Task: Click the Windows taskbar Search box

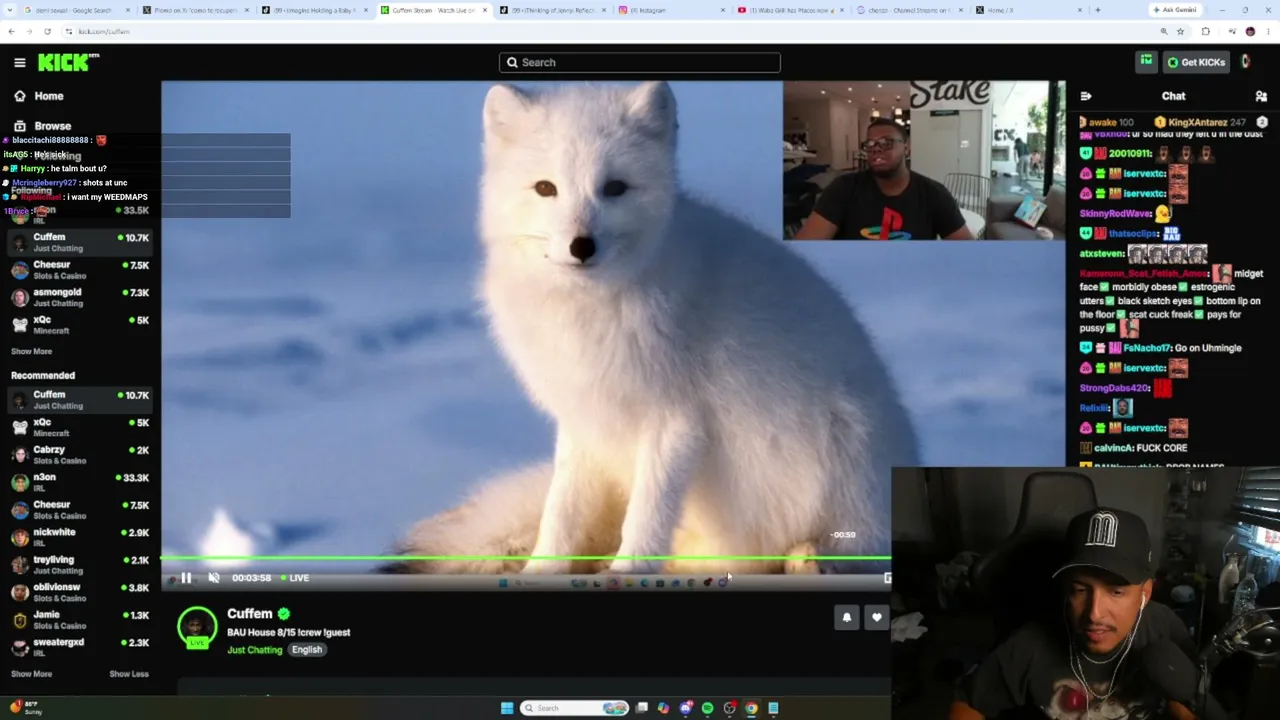Action: (x=575, y=708)
